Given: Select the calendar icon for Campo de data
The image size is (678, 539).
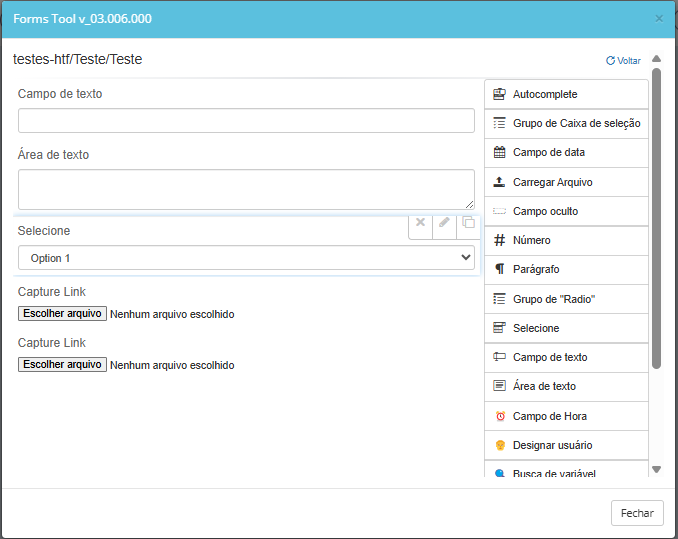Looking at the screenshot, I should click(499, 153).
